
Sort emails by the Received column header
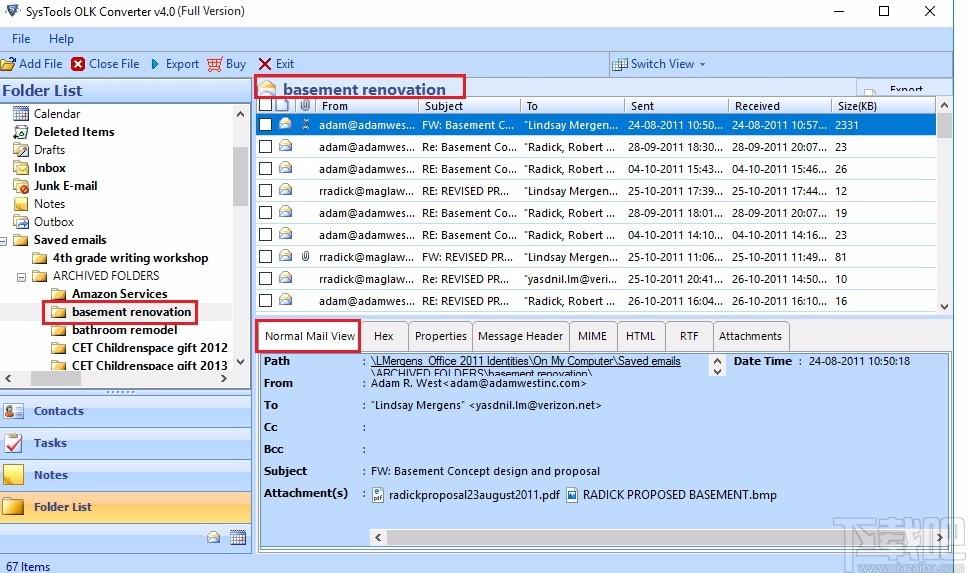(780, 106)
